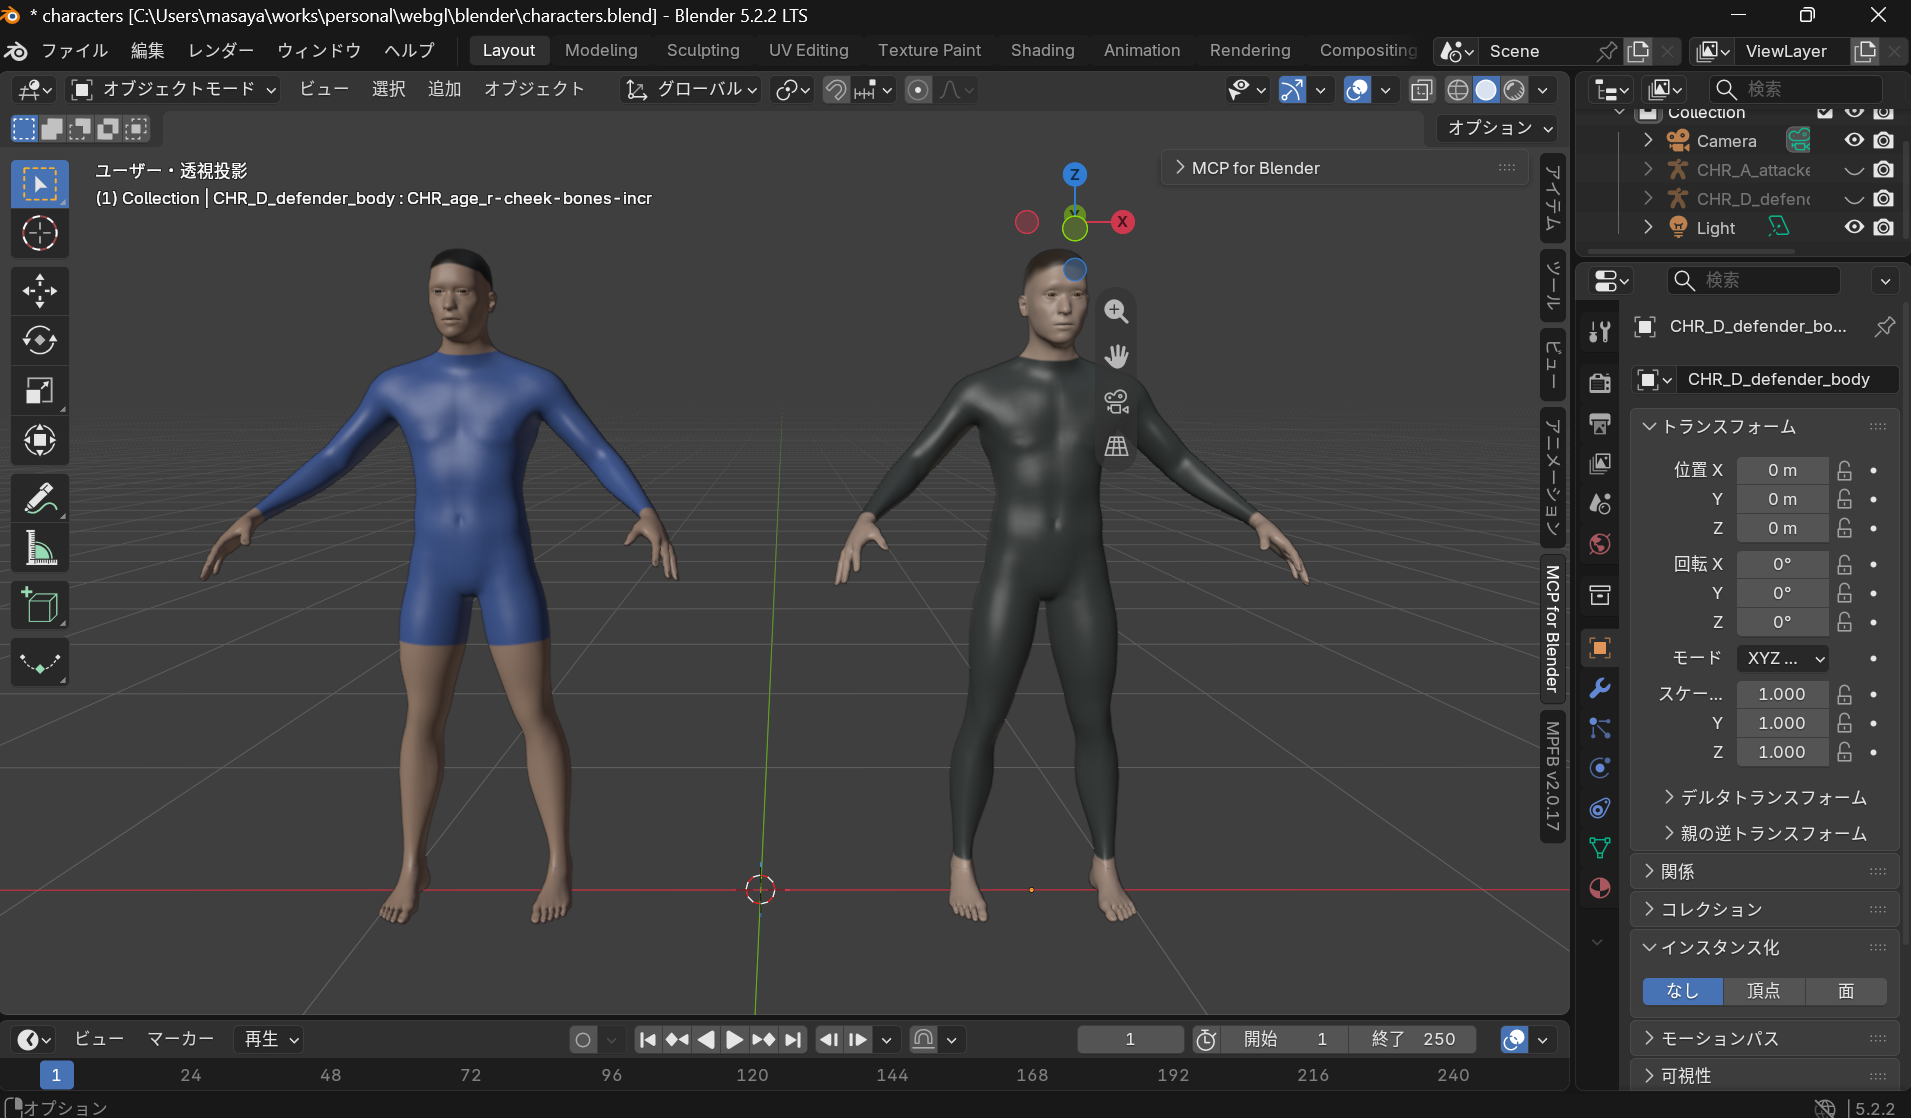Click the 終了 250 end frame field
1911x1118 pixels.
tap(1413, 1040)
